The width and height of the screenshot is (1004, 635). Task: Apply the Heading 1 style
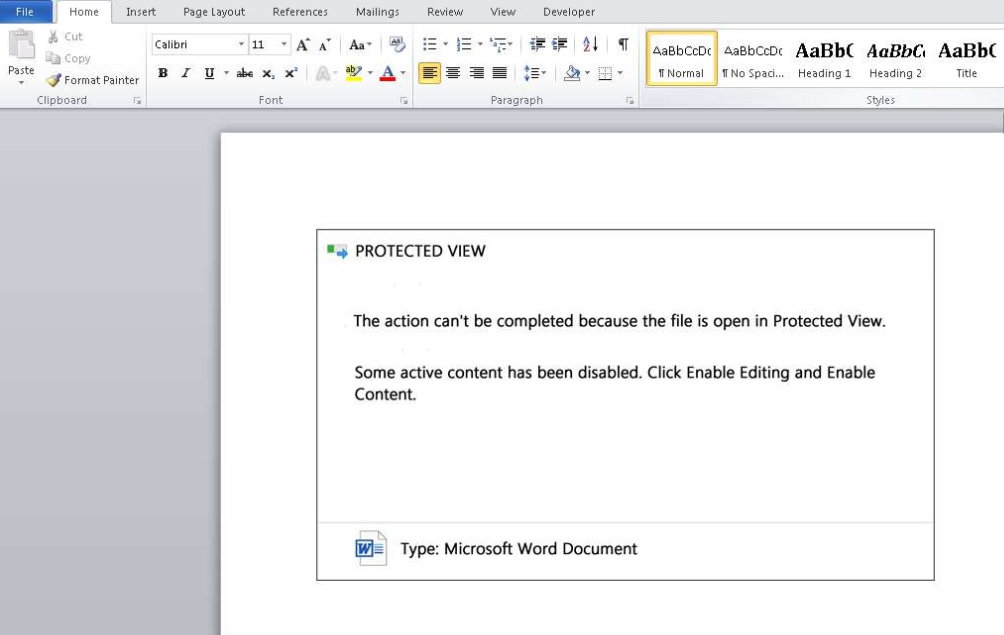click(x=824, y=59)
